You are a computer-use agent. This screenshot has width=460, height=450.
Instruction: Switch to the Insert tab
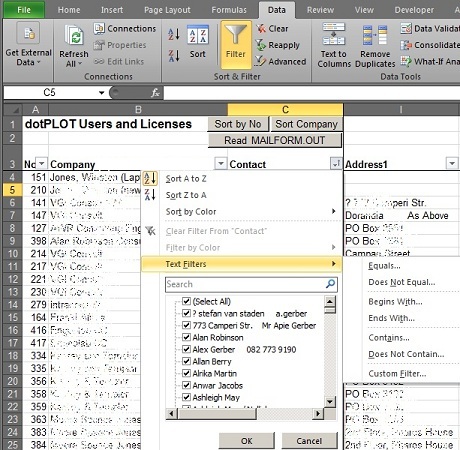pyautogui.click(x=112, y=10)
